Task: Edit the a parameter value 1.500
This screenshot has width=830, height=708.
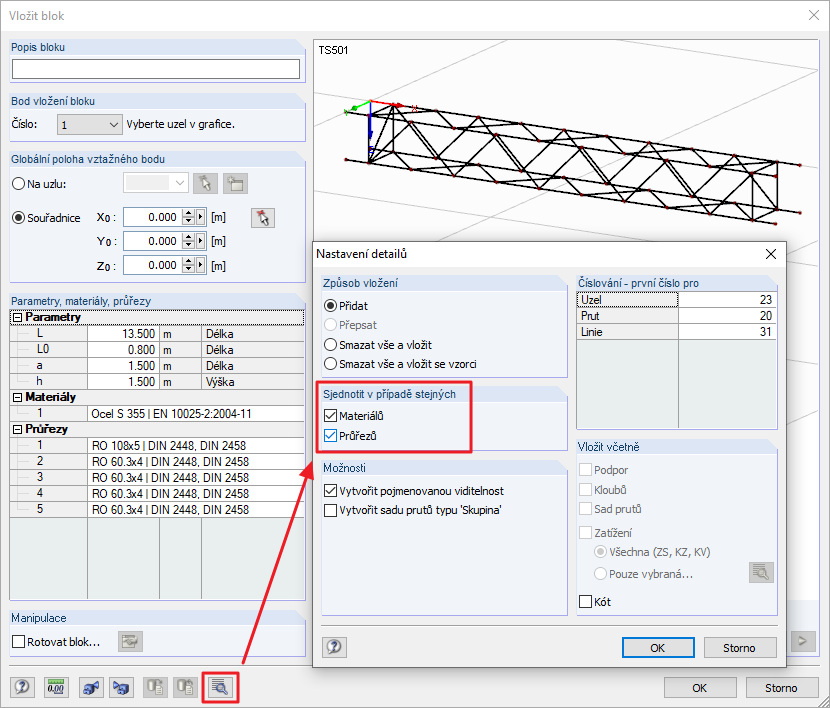Action: (x=123, y=365)
